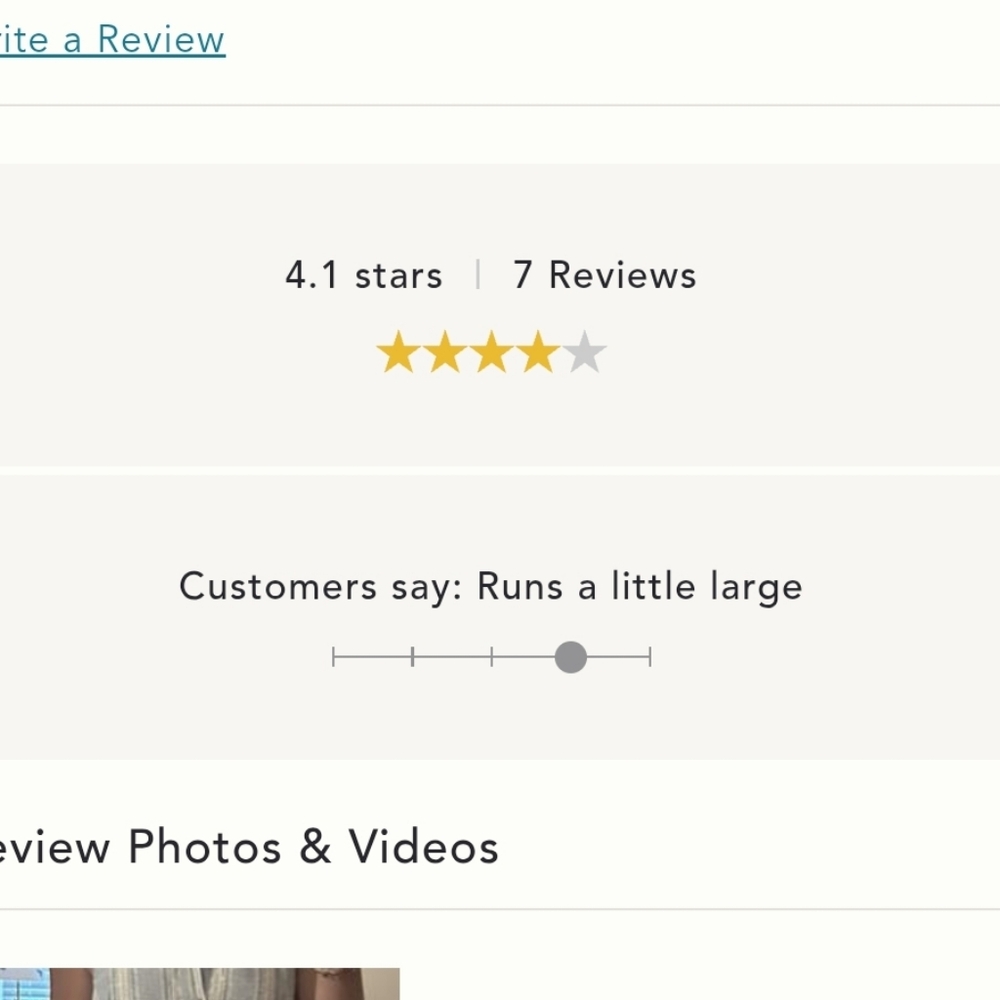Click the rightmost tick on fit scale
This screenshot has height=1000, width=1000.
(x=650, y=657)
